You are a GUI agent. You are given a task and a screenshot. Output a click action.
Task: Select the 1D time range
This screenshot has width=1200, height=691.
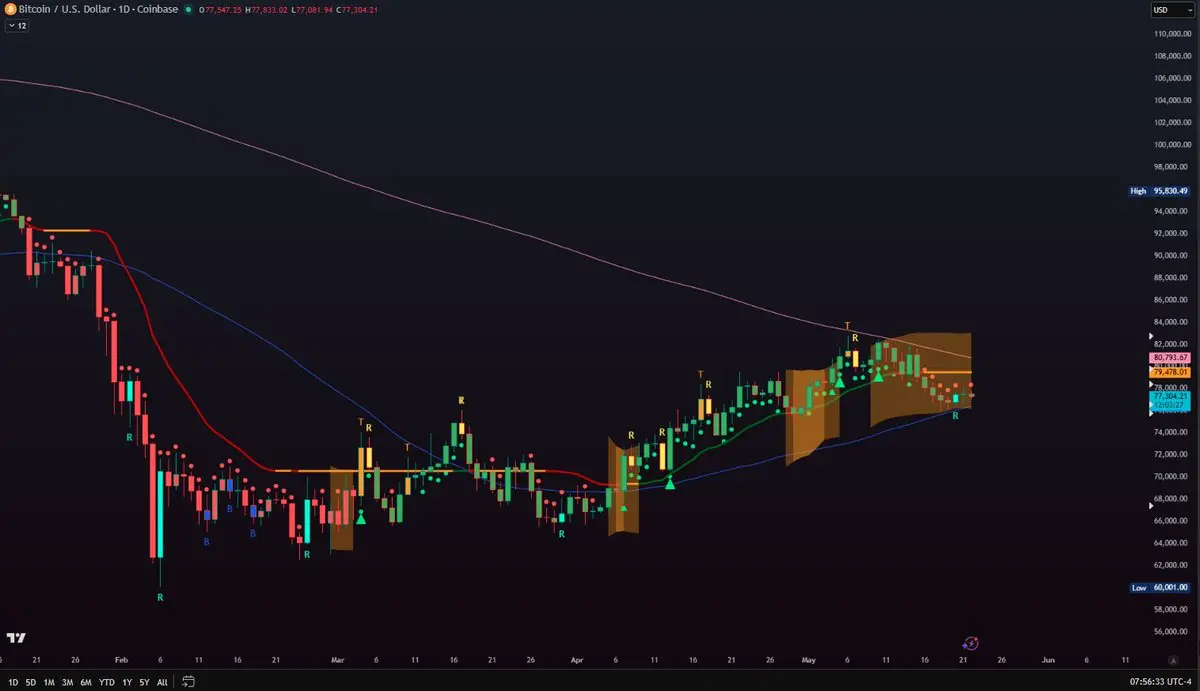pos(13,682)
